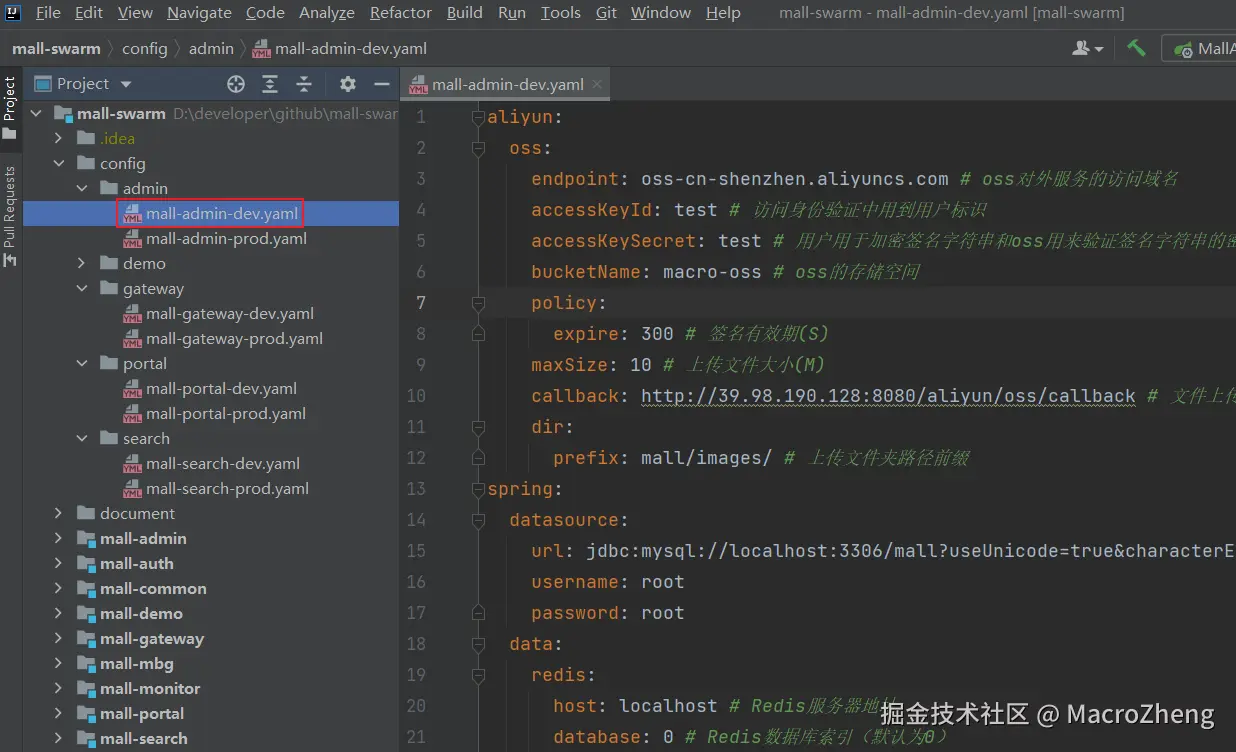Click the Expand All icon in Project panel
The image size is (1236, 752).
coord(270,84)
